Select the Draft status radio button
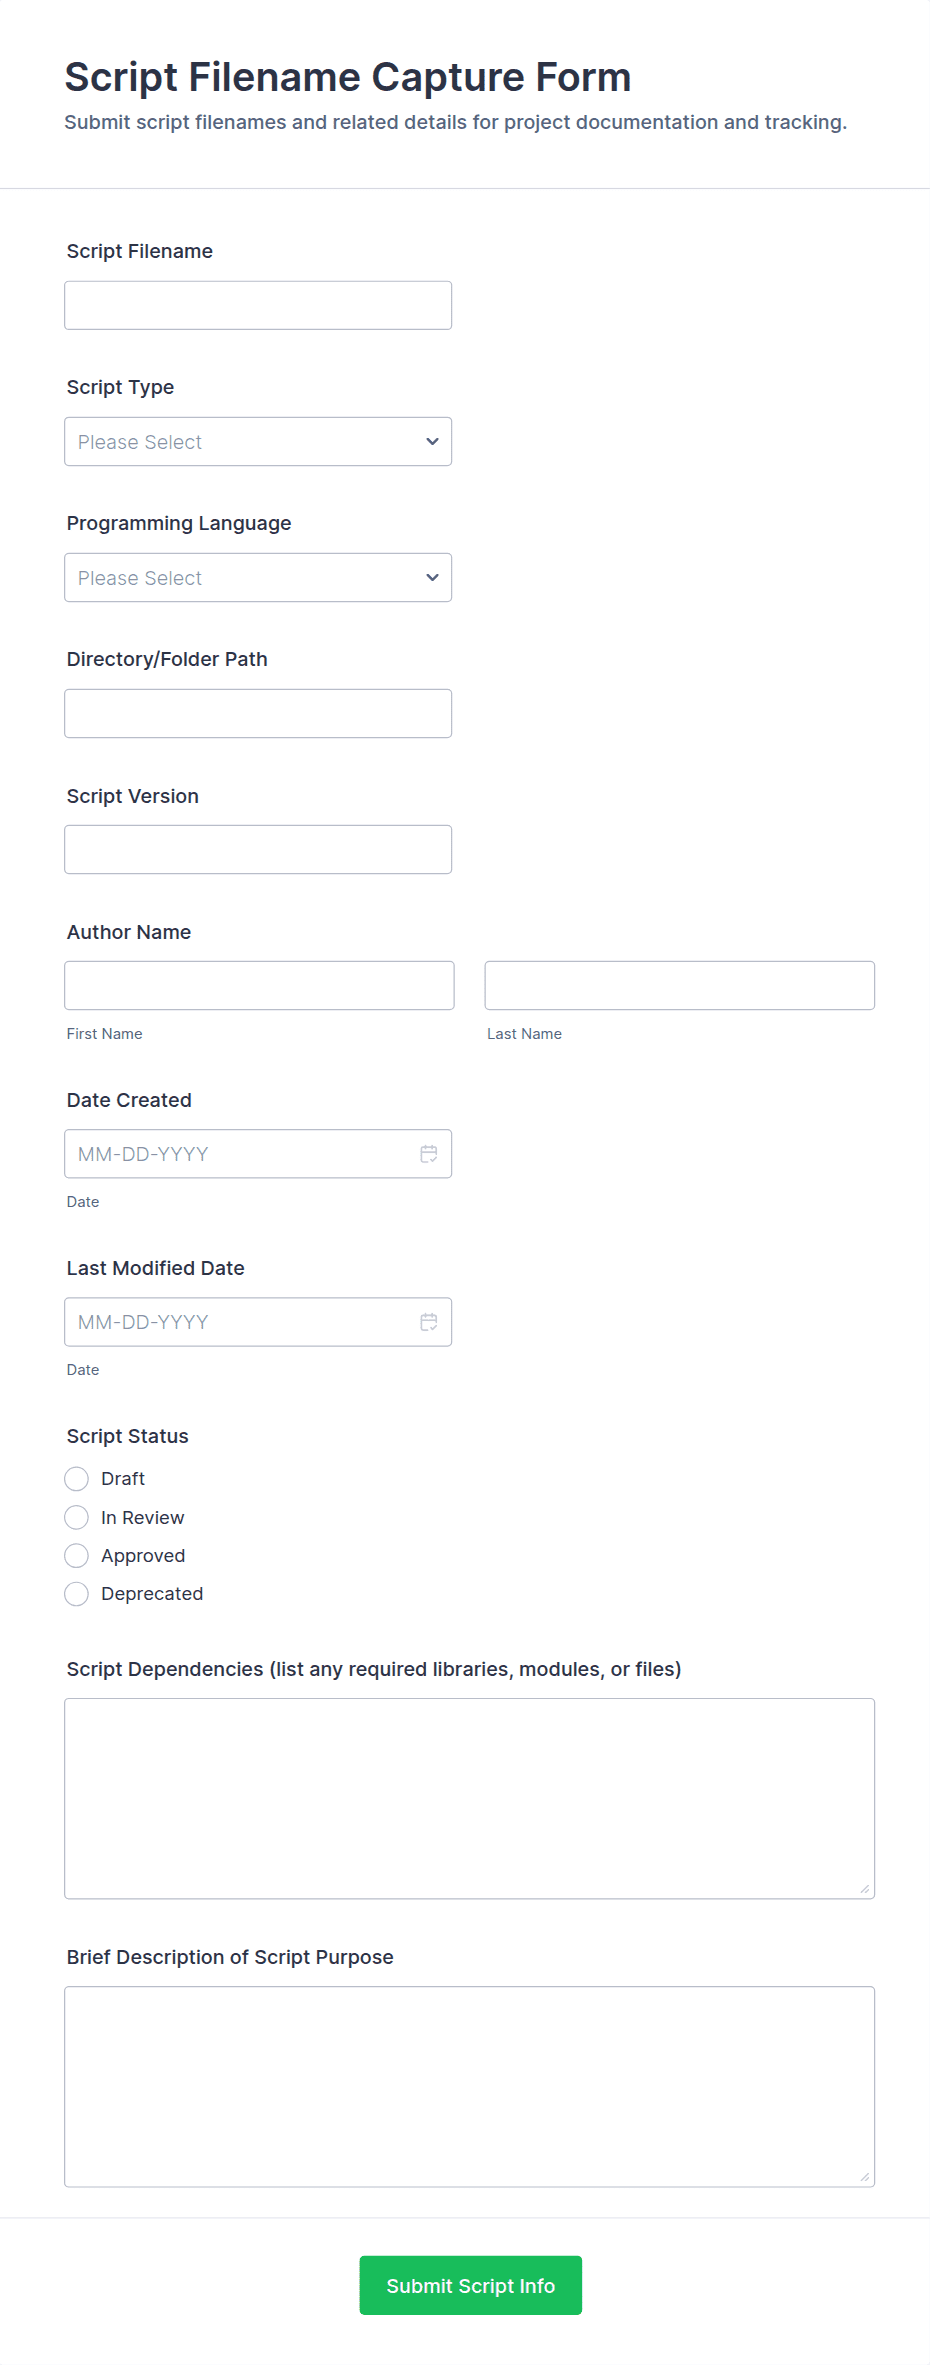This screenshot has height=2365, width=930. 77,1479
